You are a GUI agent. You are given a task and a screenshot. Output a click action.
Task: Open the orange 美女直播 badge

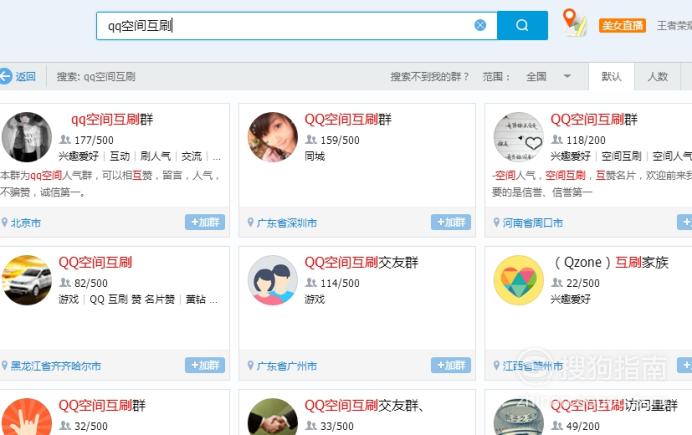[x=622, y=26]
